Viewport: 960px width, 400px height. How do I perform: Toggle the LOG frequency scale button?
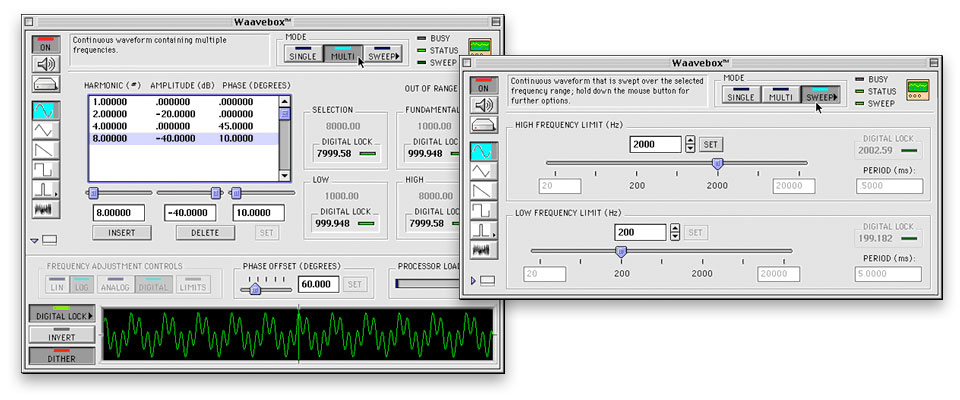click(80, 284)
